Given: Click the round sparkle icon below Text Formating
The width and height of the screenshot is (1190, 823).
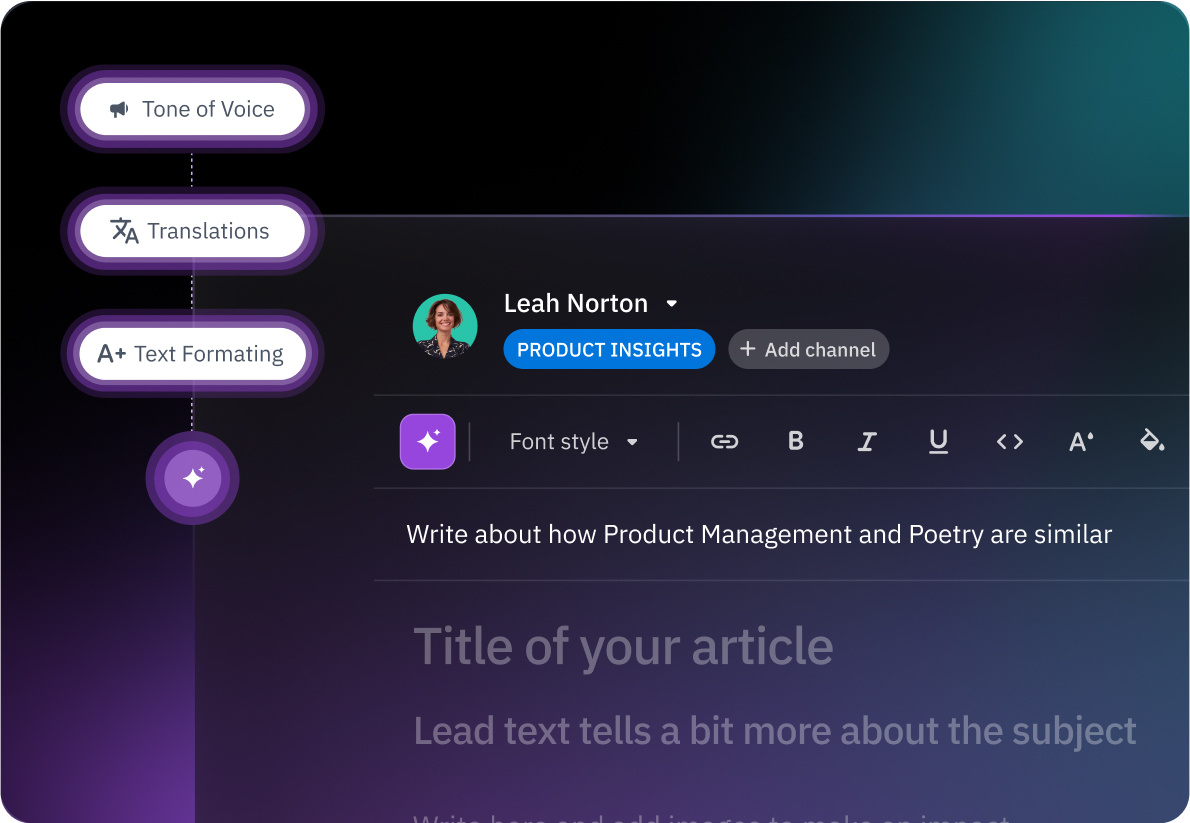Looking at the screenshot, I should pos(192,478).
